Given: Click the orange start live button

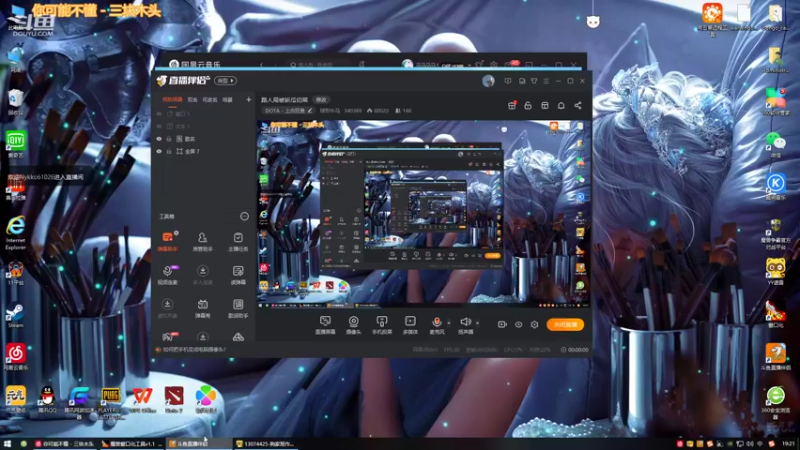Looking at the screenshot, I should 565,324.
